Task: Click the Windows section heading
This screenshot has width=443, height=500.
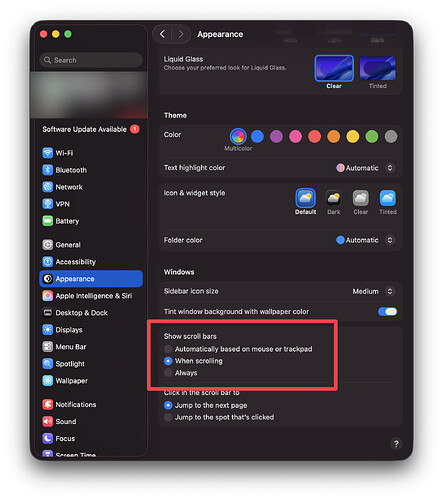Action: pyautogui.click(x=179, y=272)
